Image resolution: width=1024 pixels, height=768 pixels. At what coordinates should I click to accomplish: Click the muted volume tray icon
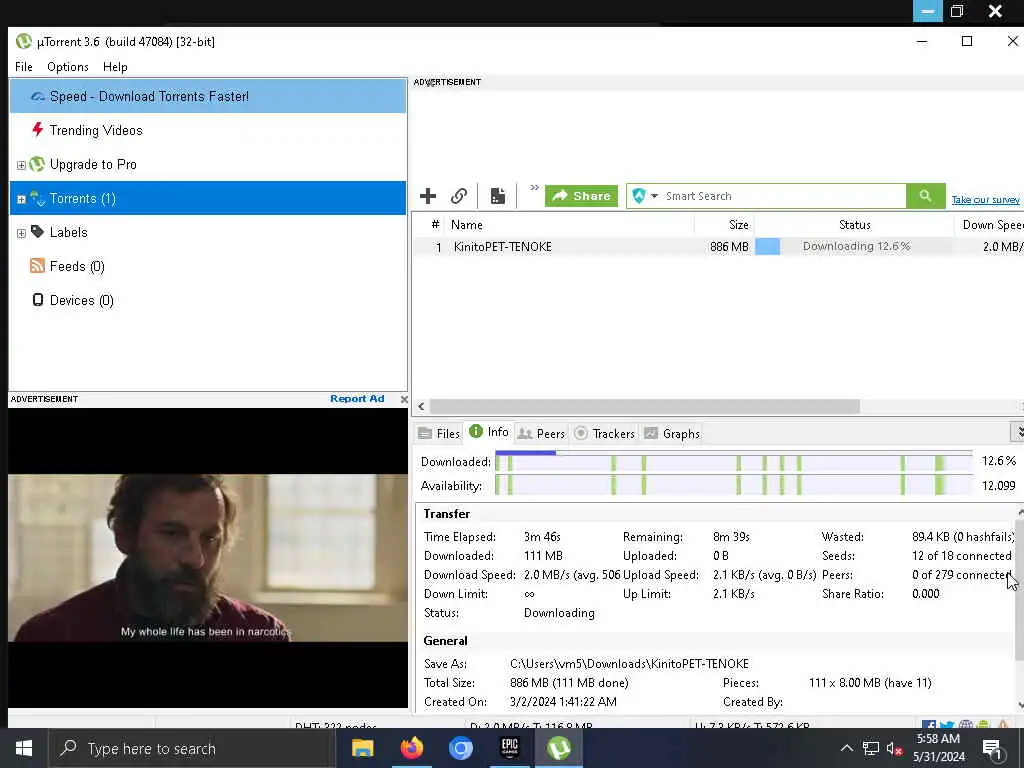(894, 748)
